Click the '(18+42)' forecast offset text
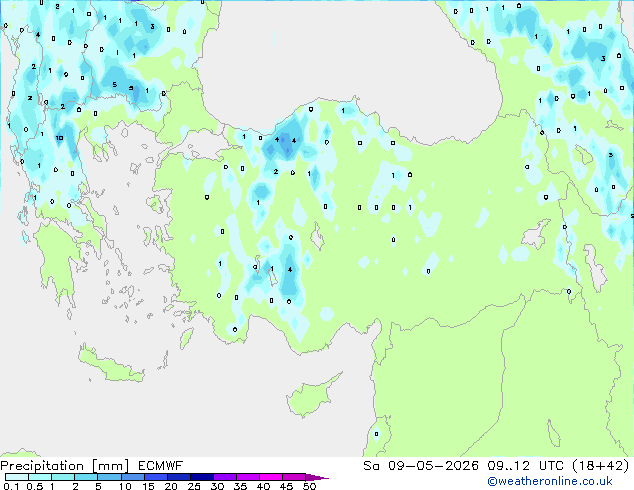The height and width of the screenshot is (490, 634). (601, 466)
